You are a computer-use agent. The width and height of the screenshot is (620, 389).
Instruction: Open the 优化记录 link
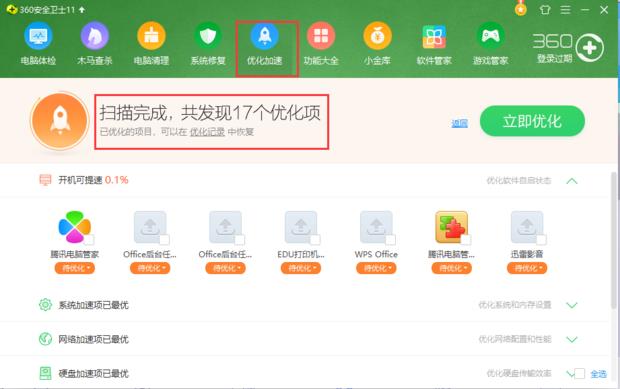click(x=207, y=132)
